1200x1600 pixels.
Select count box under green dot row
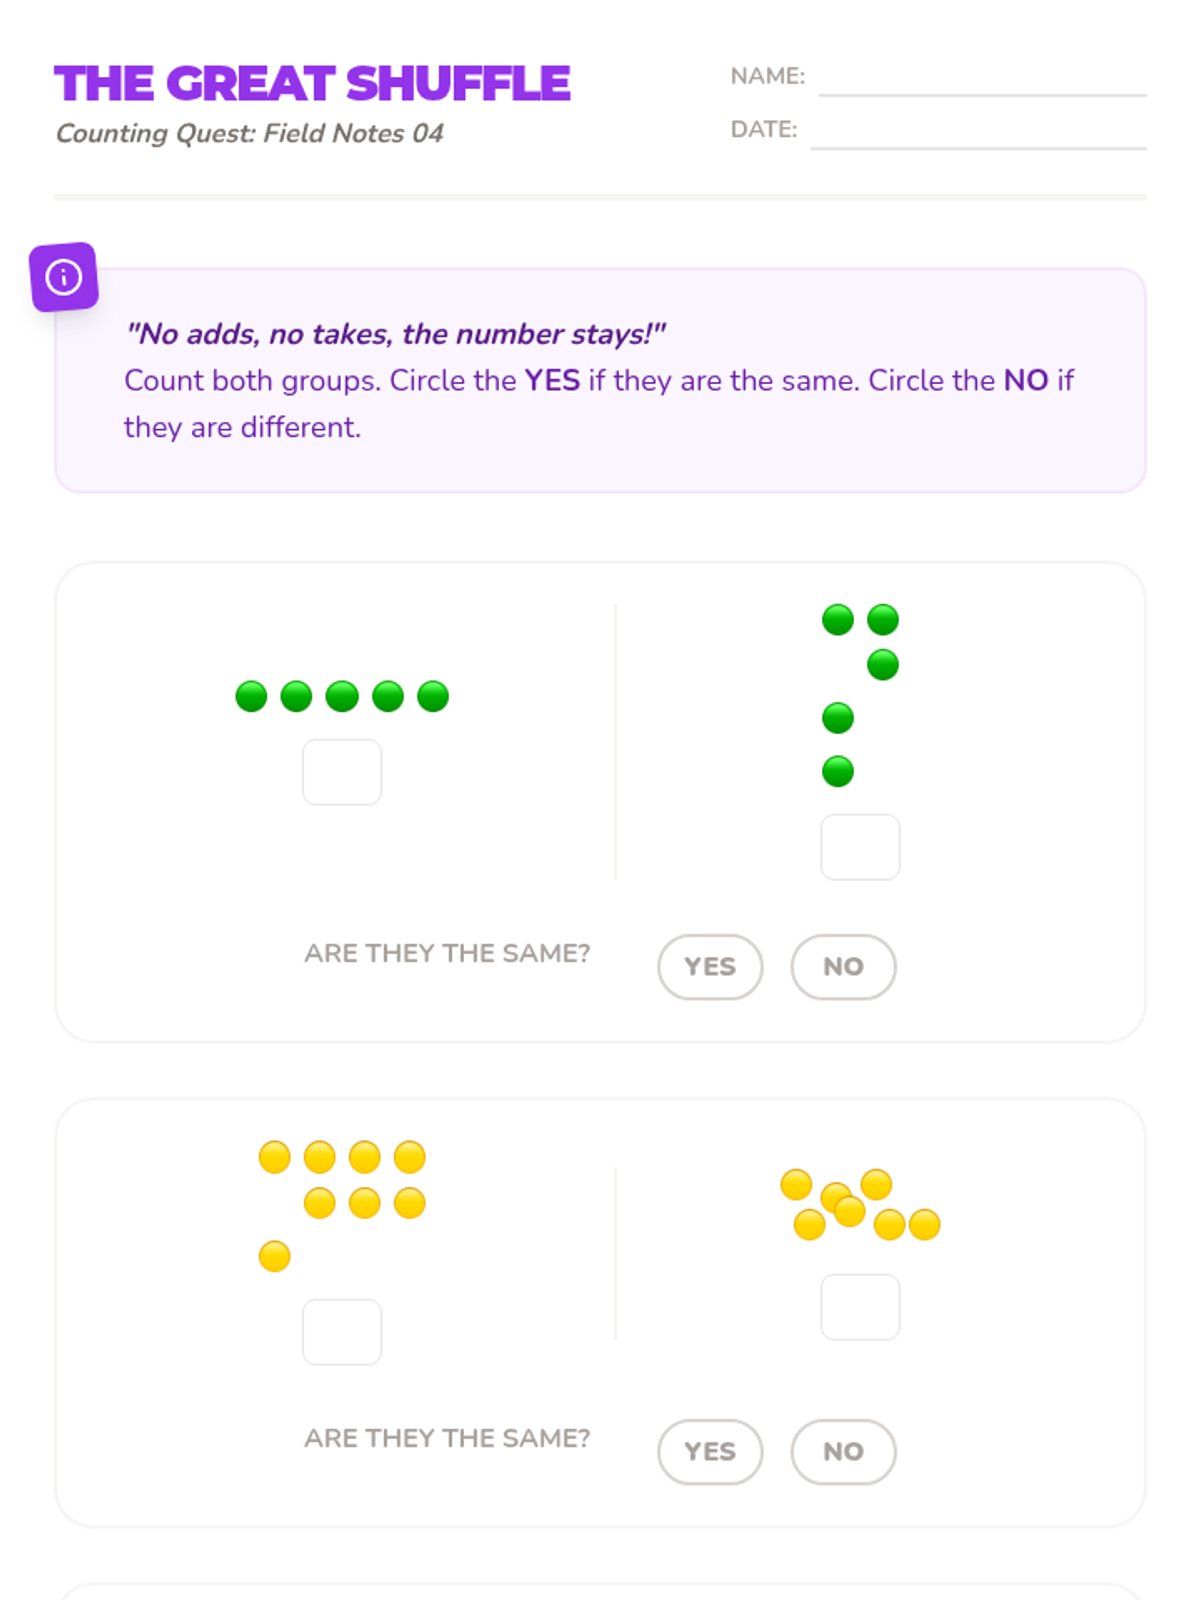pos(342,772)
